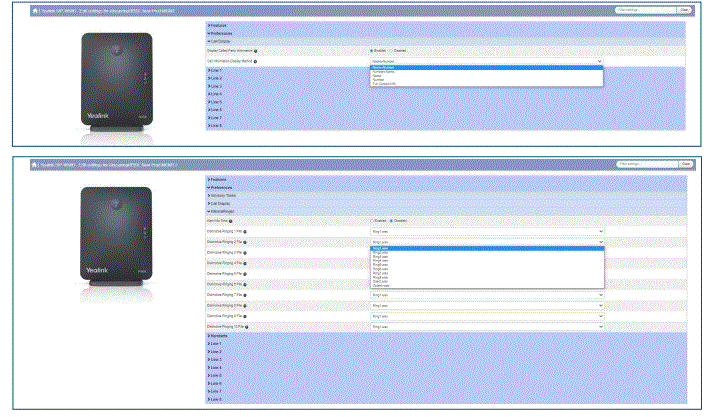Open the Distinctive Ringing 9 File dropdown
712x417 pixels.
487,316
